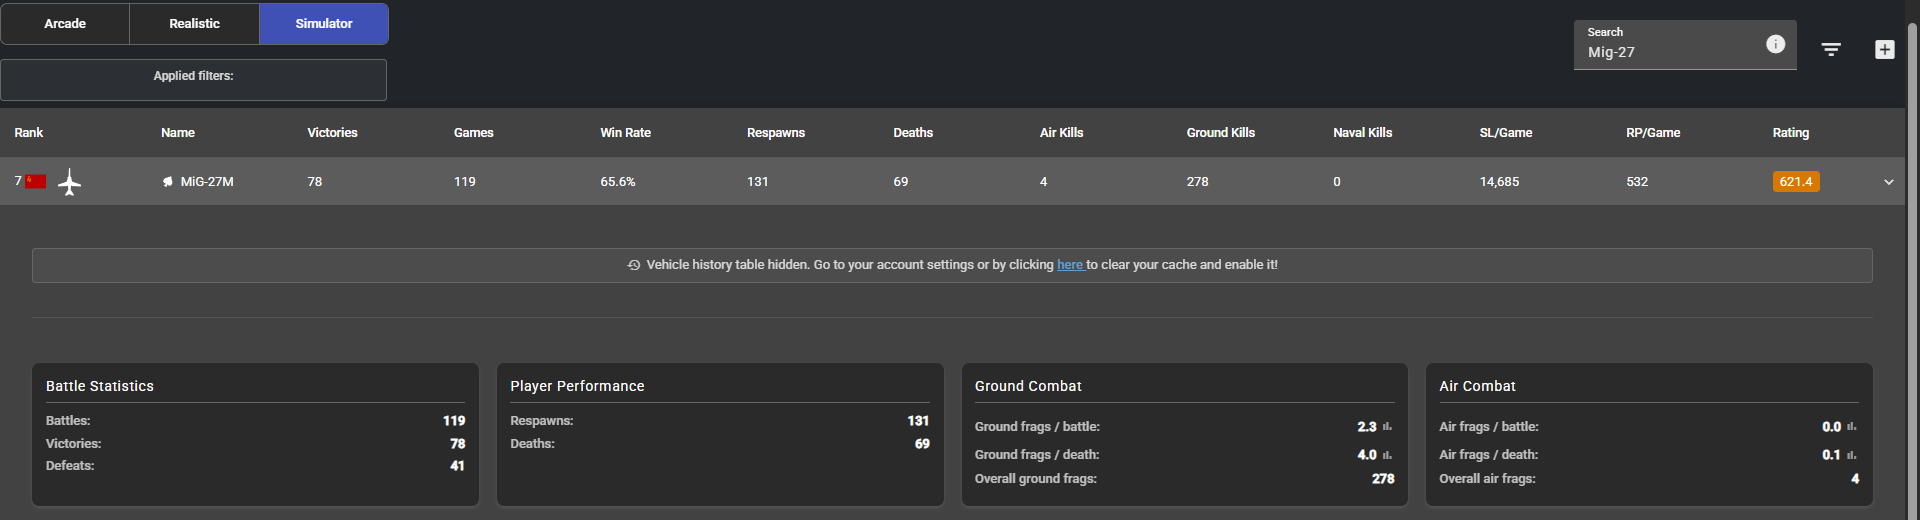1920x520 pixels.
Task: Sort table by Ground Kills column
Action: click(x=1220, y=133)
